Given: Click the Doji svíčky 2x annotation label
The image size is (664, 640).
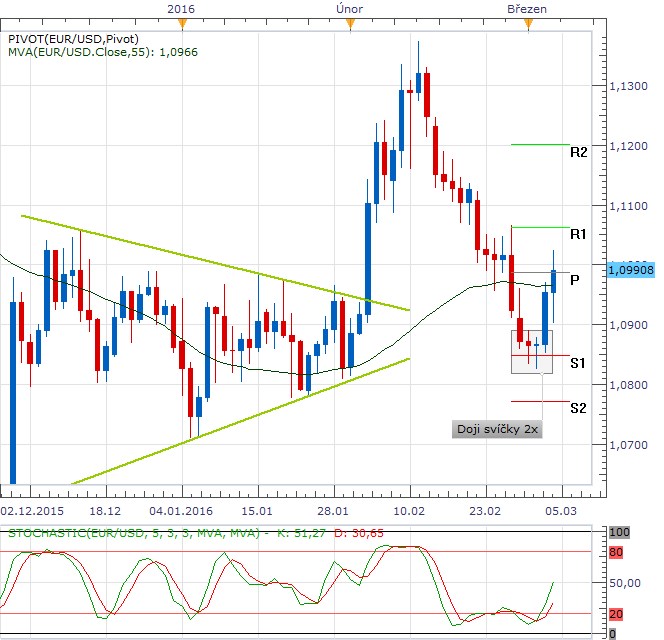Looking at the screenshot, I should [497, 429].
